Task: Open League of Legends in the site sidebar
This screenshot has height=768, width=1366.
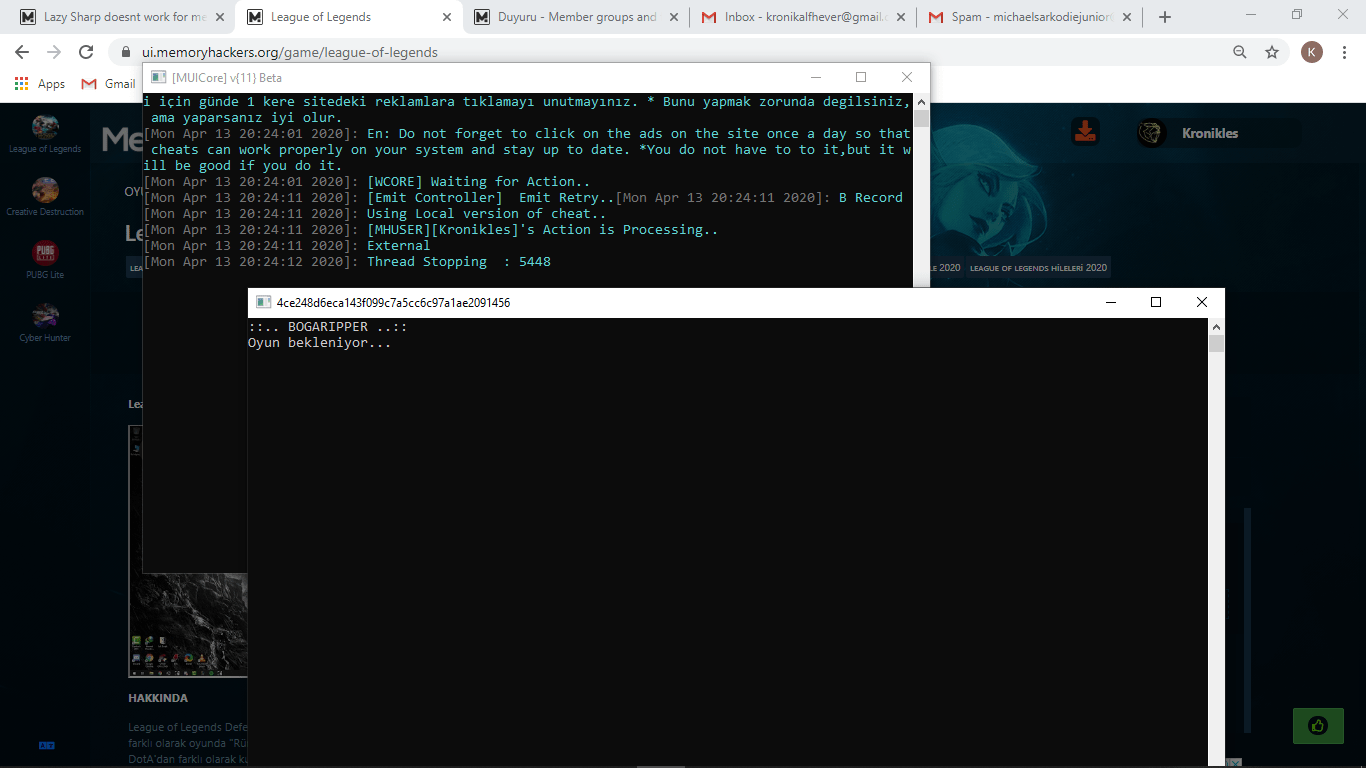Action: click(45, 134)
